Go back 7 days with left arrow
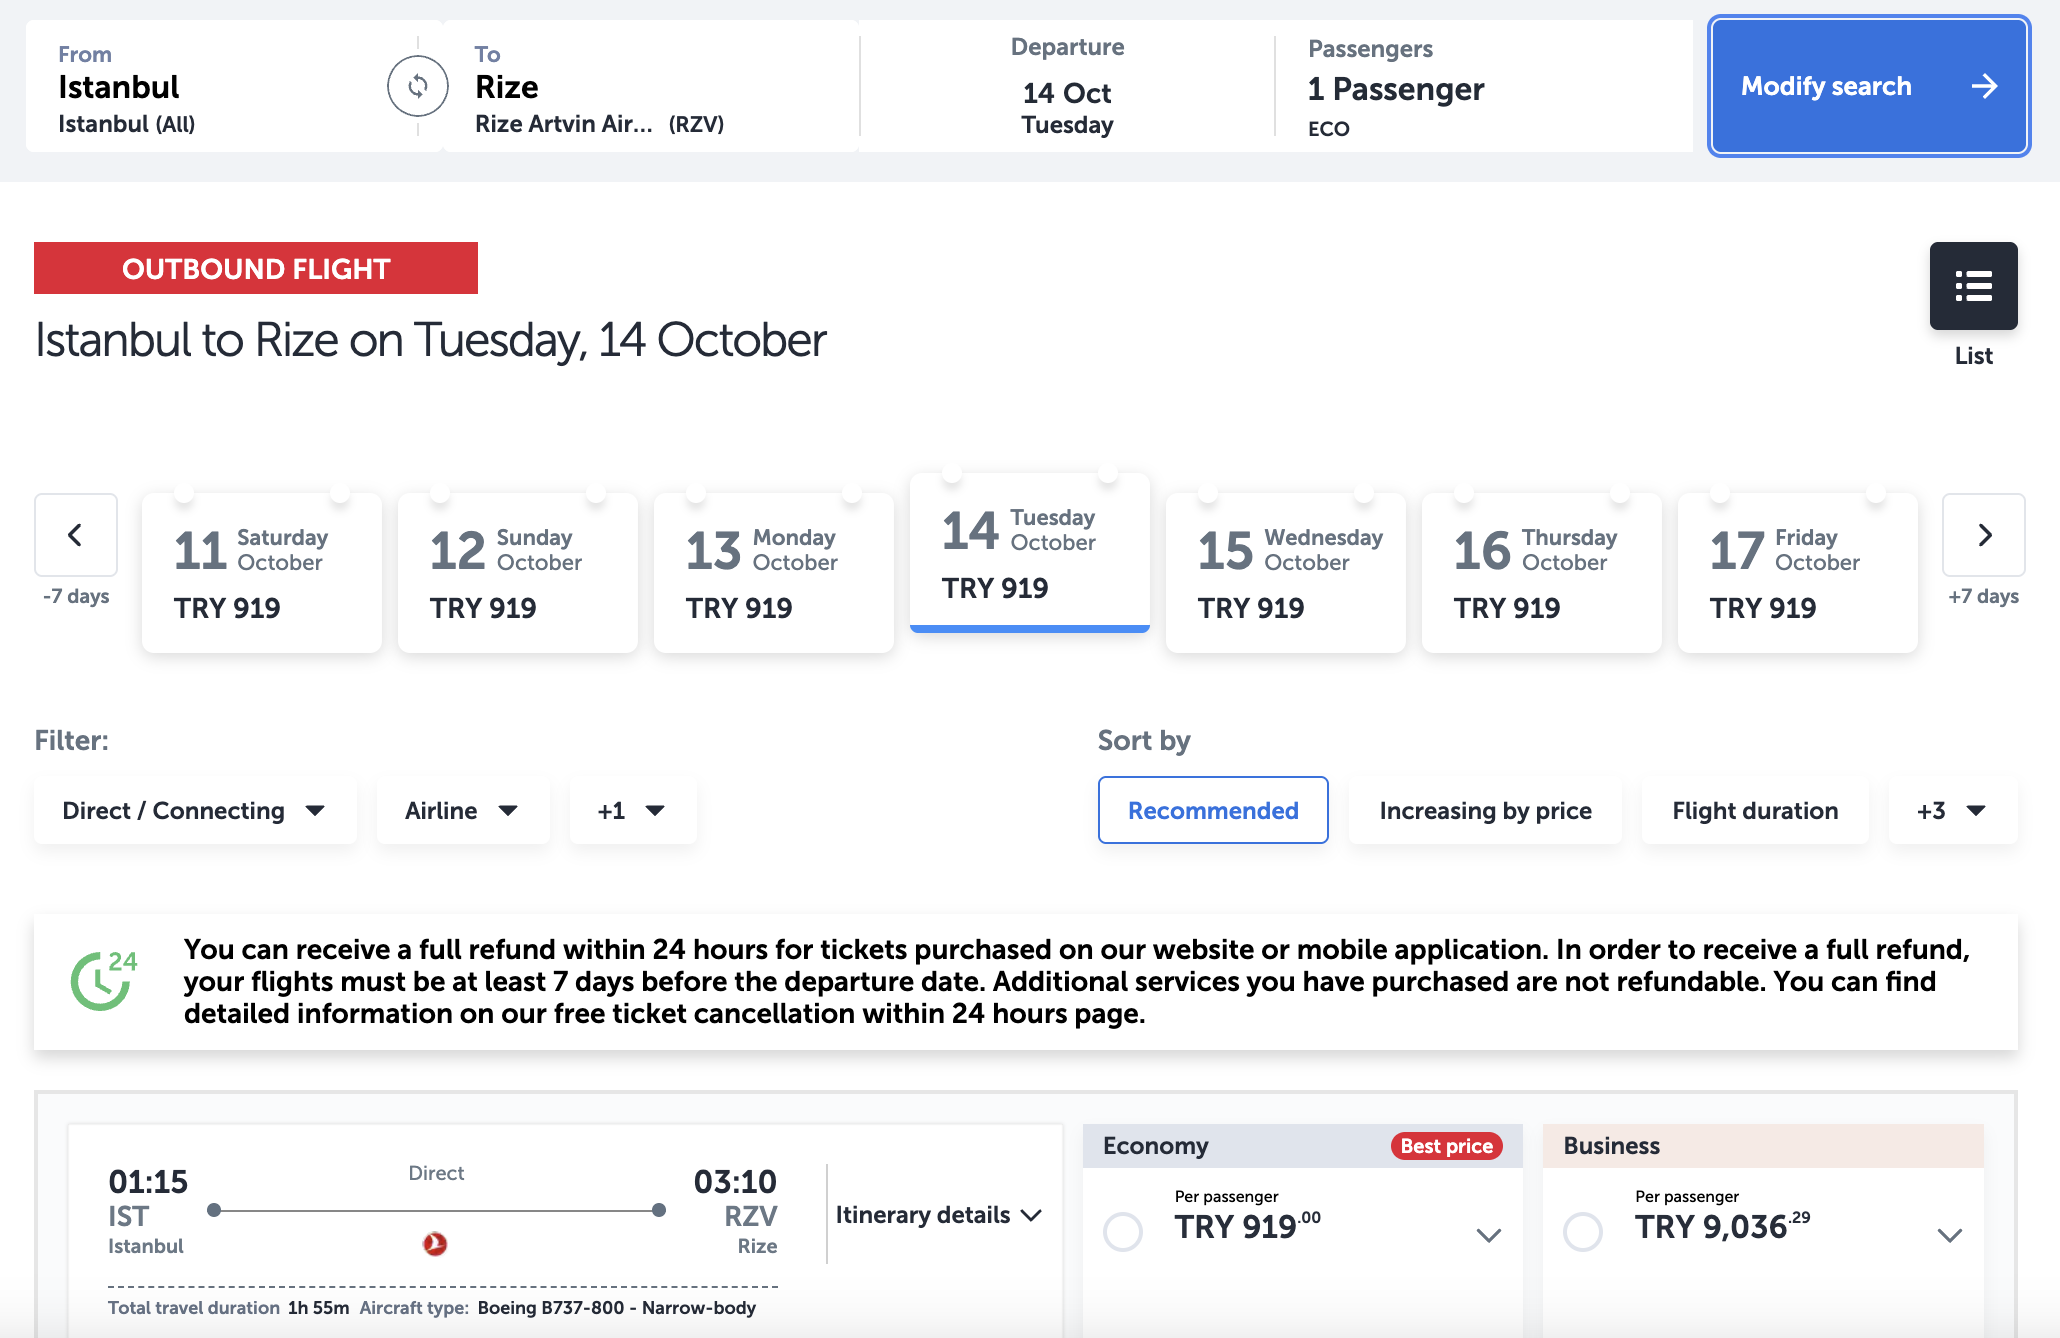 pos(76,535)
